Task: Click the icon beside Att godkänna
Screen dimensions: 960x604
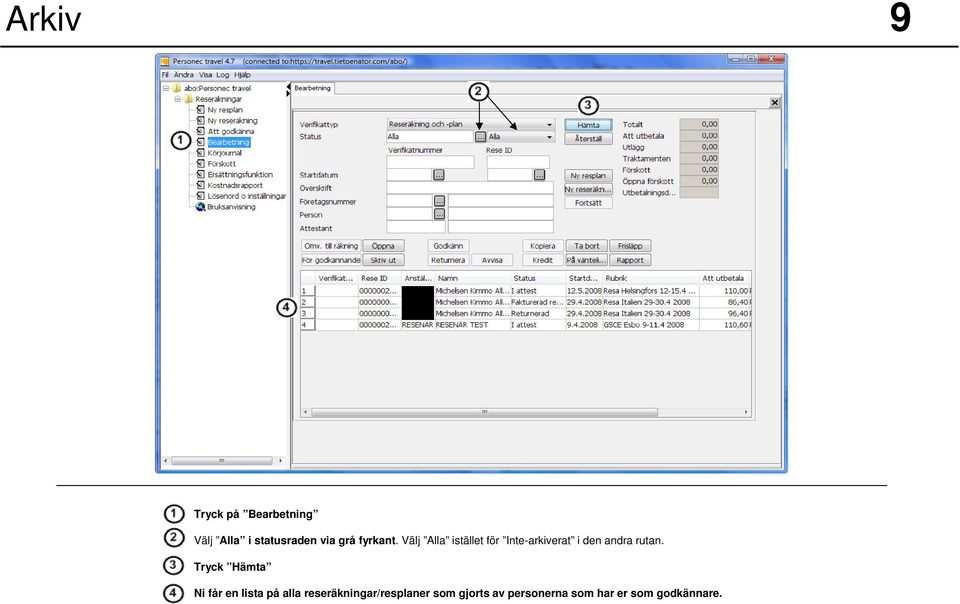Action: [x=200, y=131]
